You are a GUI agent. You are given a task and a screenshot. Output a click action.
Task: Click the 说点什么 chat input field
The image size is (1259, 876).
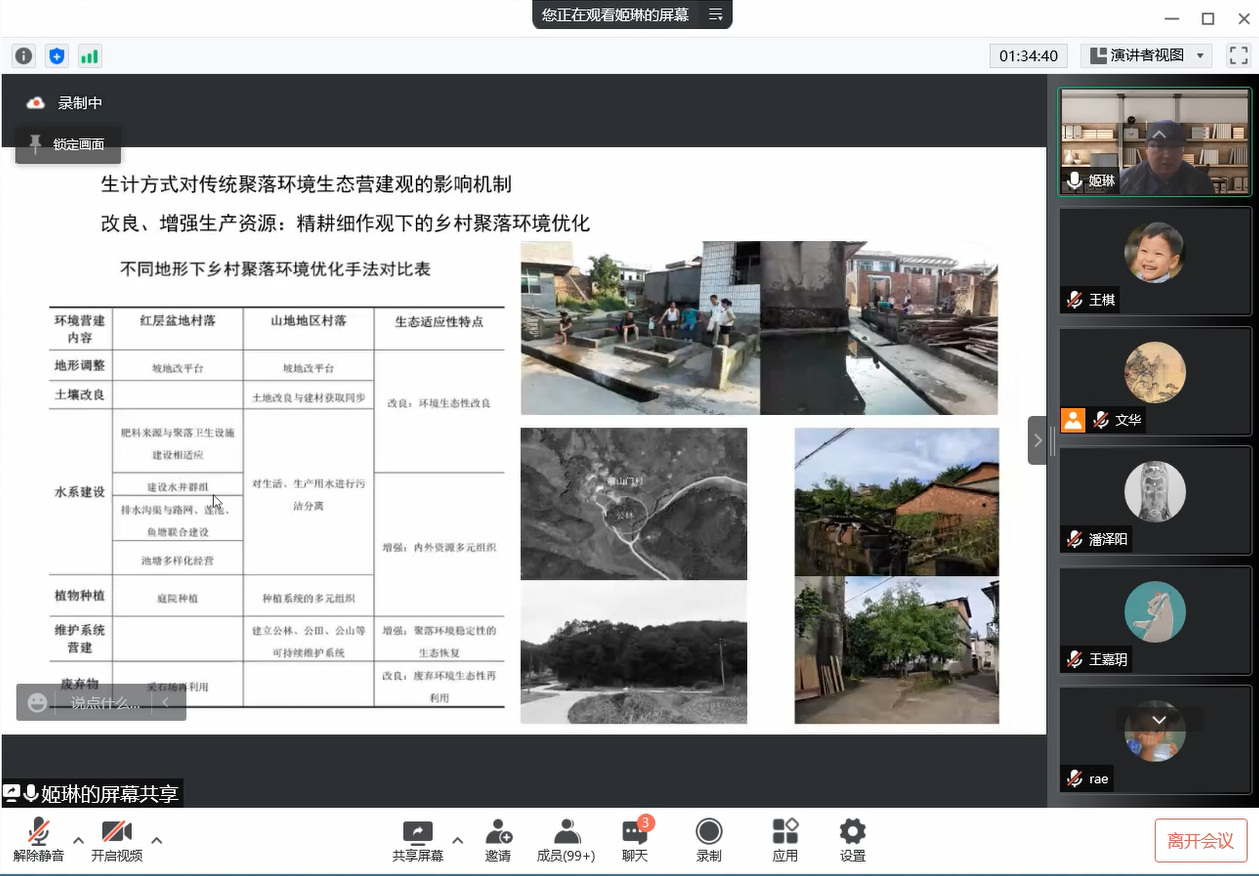(105, 703)
